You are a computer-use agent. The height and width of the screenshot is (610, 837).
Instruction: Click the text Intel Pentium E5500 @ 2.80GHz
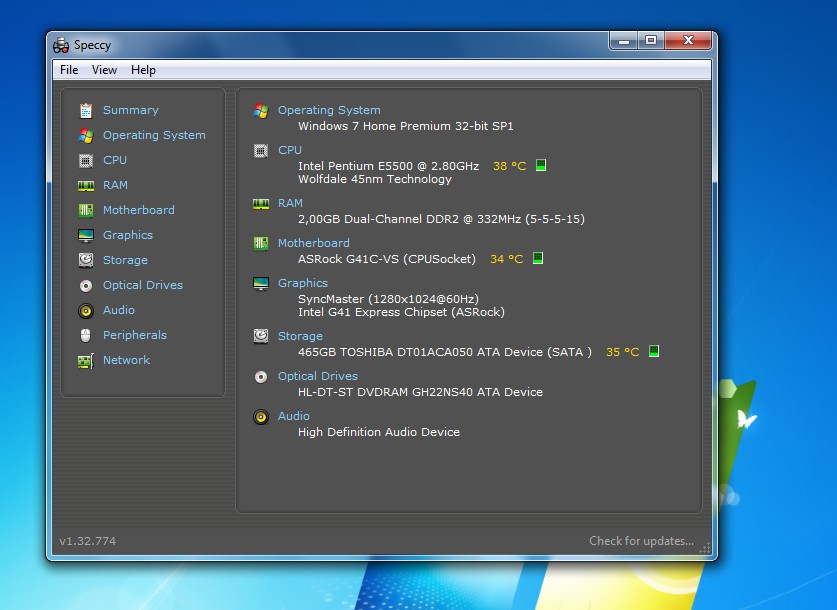point(389,166)
